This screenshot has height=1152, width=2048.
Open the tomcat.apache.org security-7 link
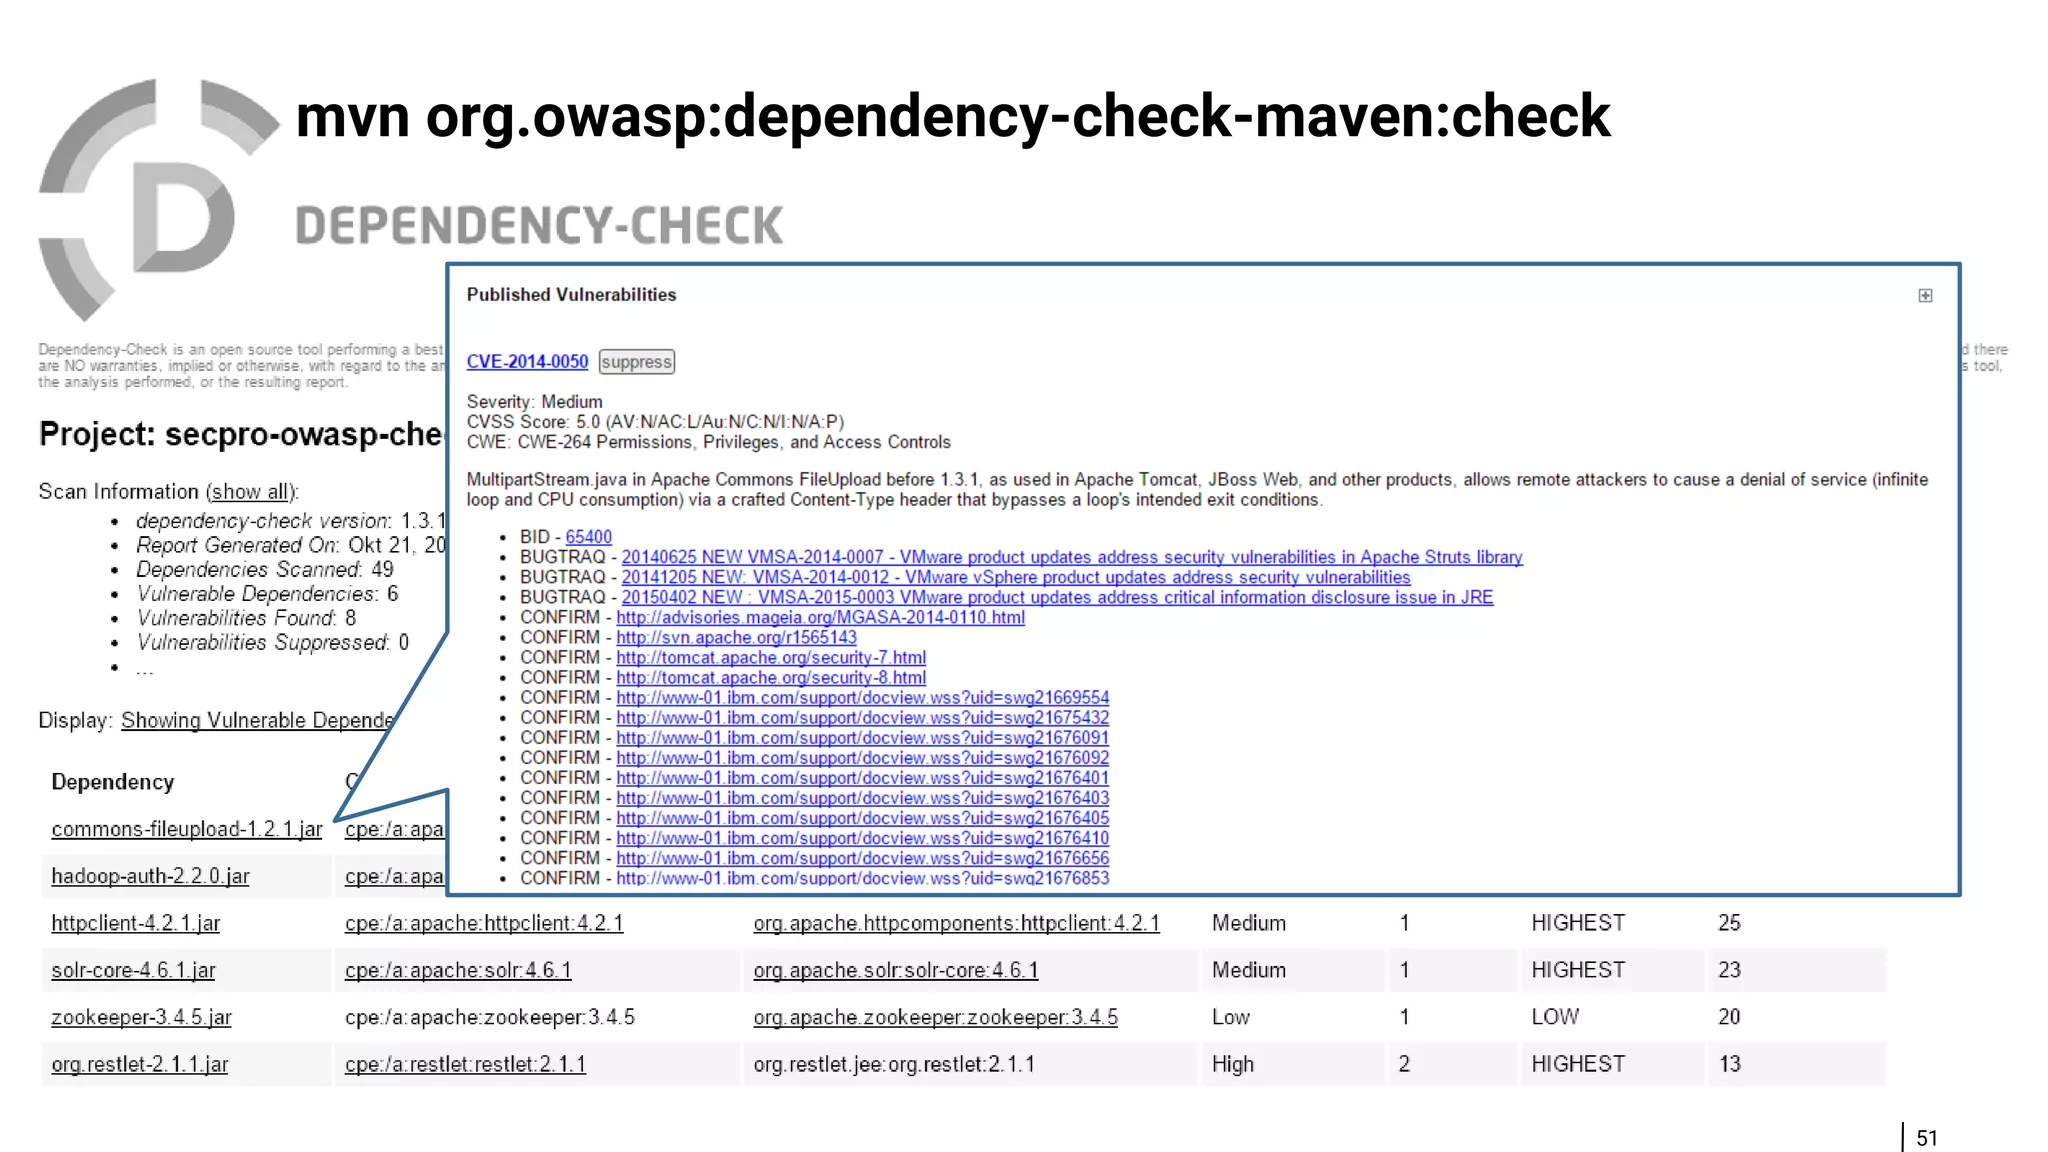pyautogui.click(x=771, y=657)
